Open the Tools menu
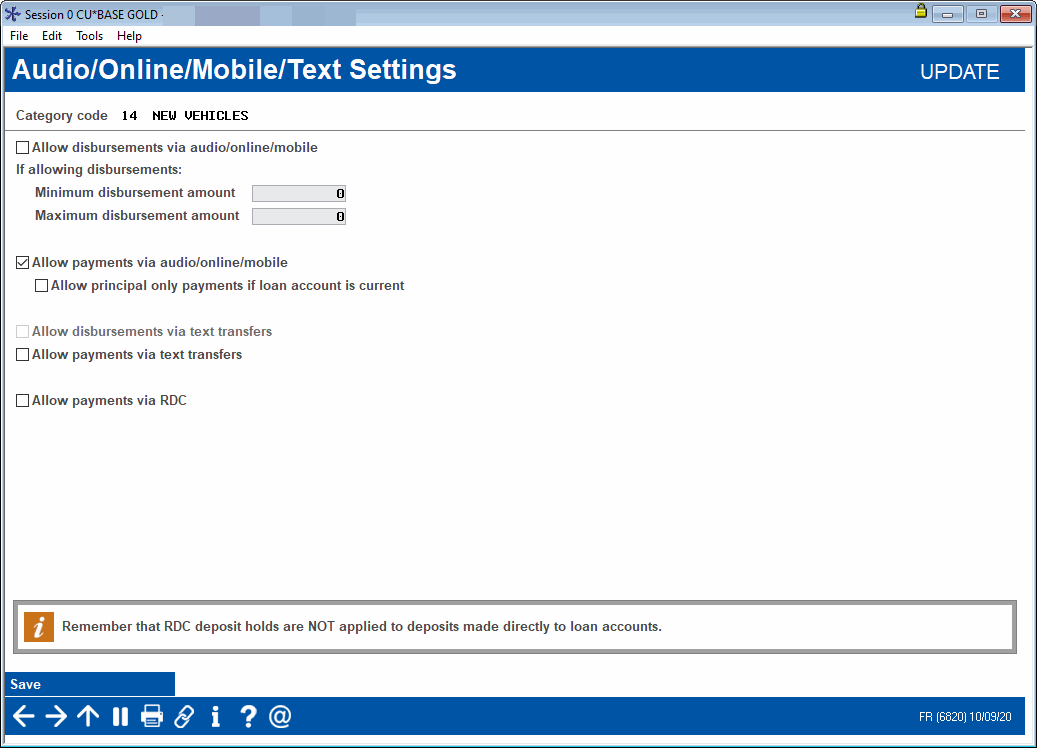The width and height of the screenshot is (1037, 748). 89,36
